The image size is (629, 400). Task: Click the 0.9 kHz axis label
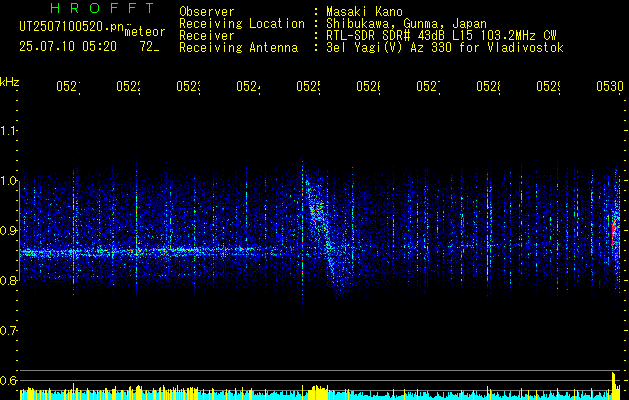pyautogui.click(x=8, y=231)
